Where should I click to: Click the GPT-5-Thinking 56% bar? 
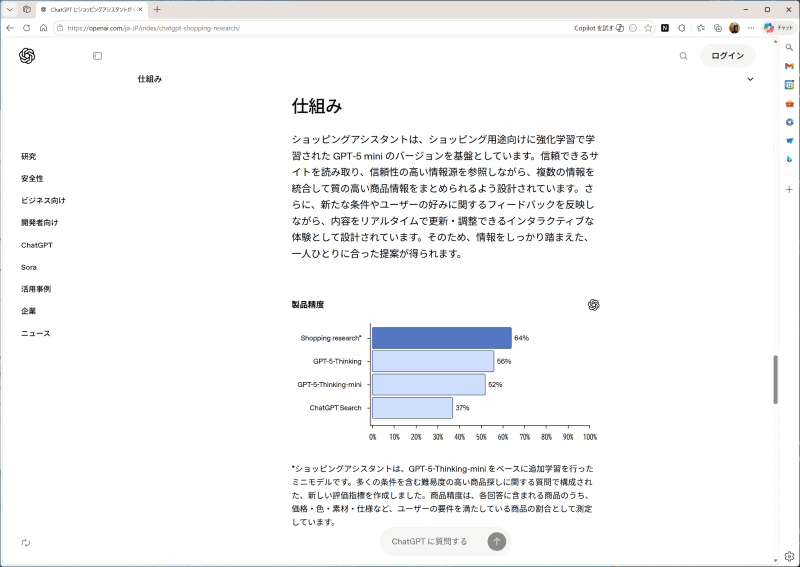pos(433,361)
